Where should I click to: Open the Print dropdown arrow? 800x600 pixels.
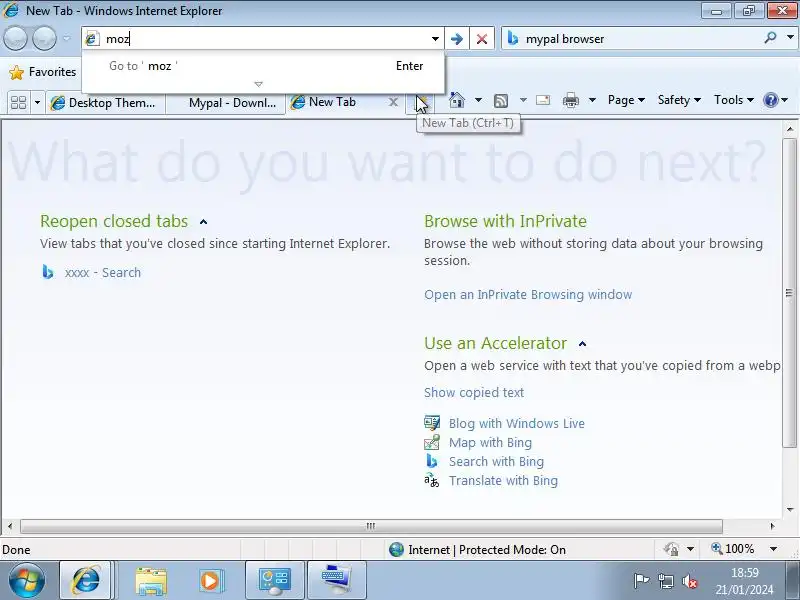[592, 100]
